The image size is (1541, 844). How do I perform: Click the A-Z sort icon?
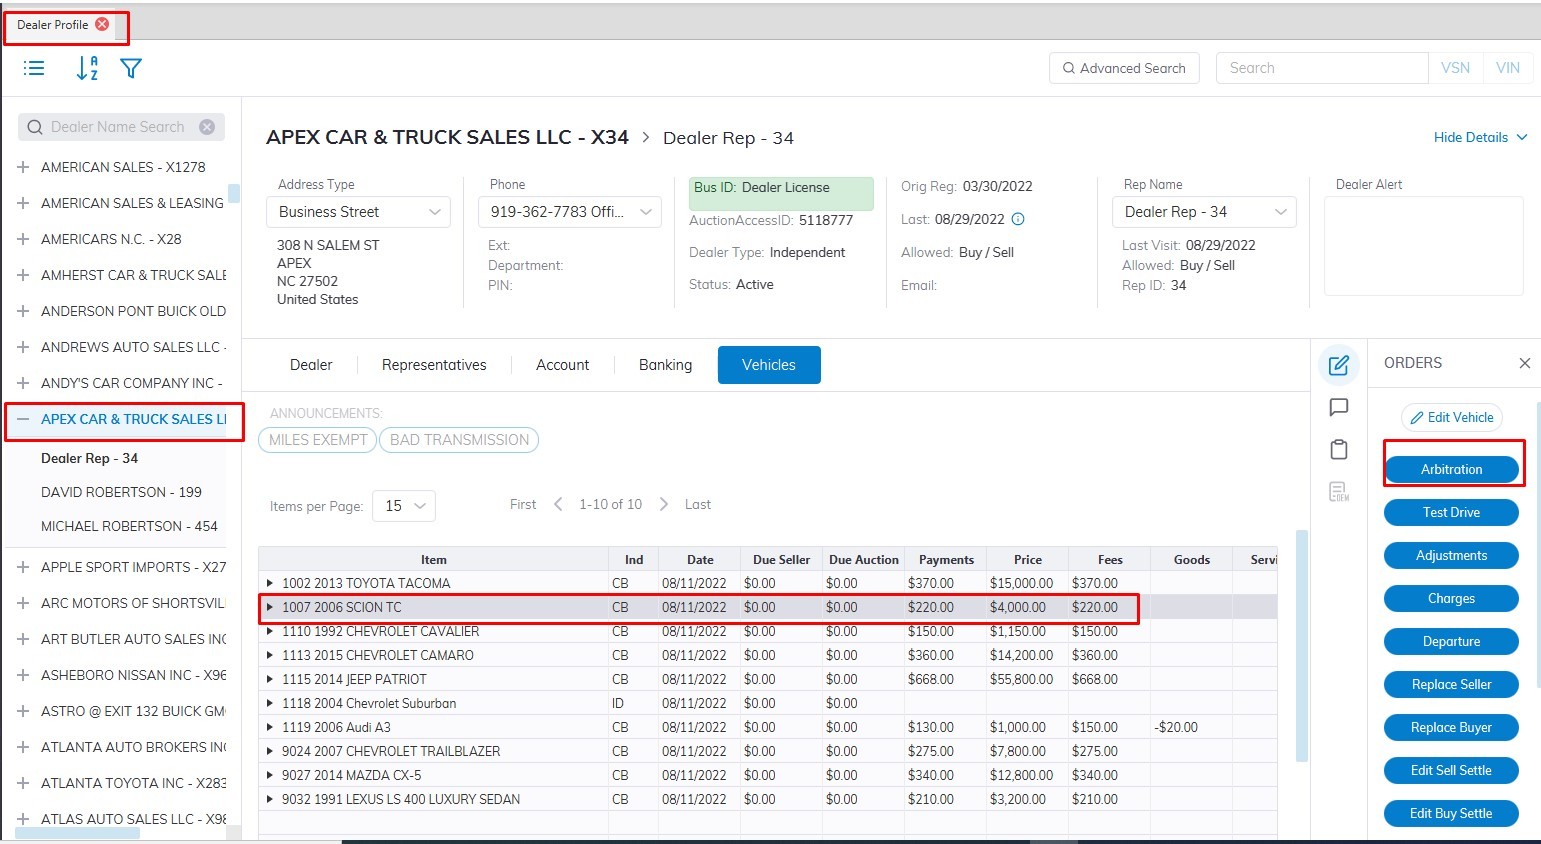87,68
